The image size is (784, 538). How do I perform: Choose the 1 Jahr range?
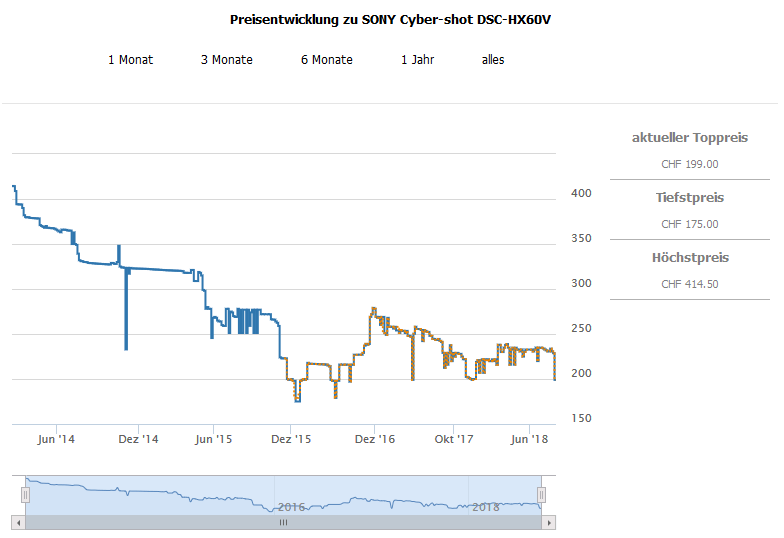tap(417, 60)
